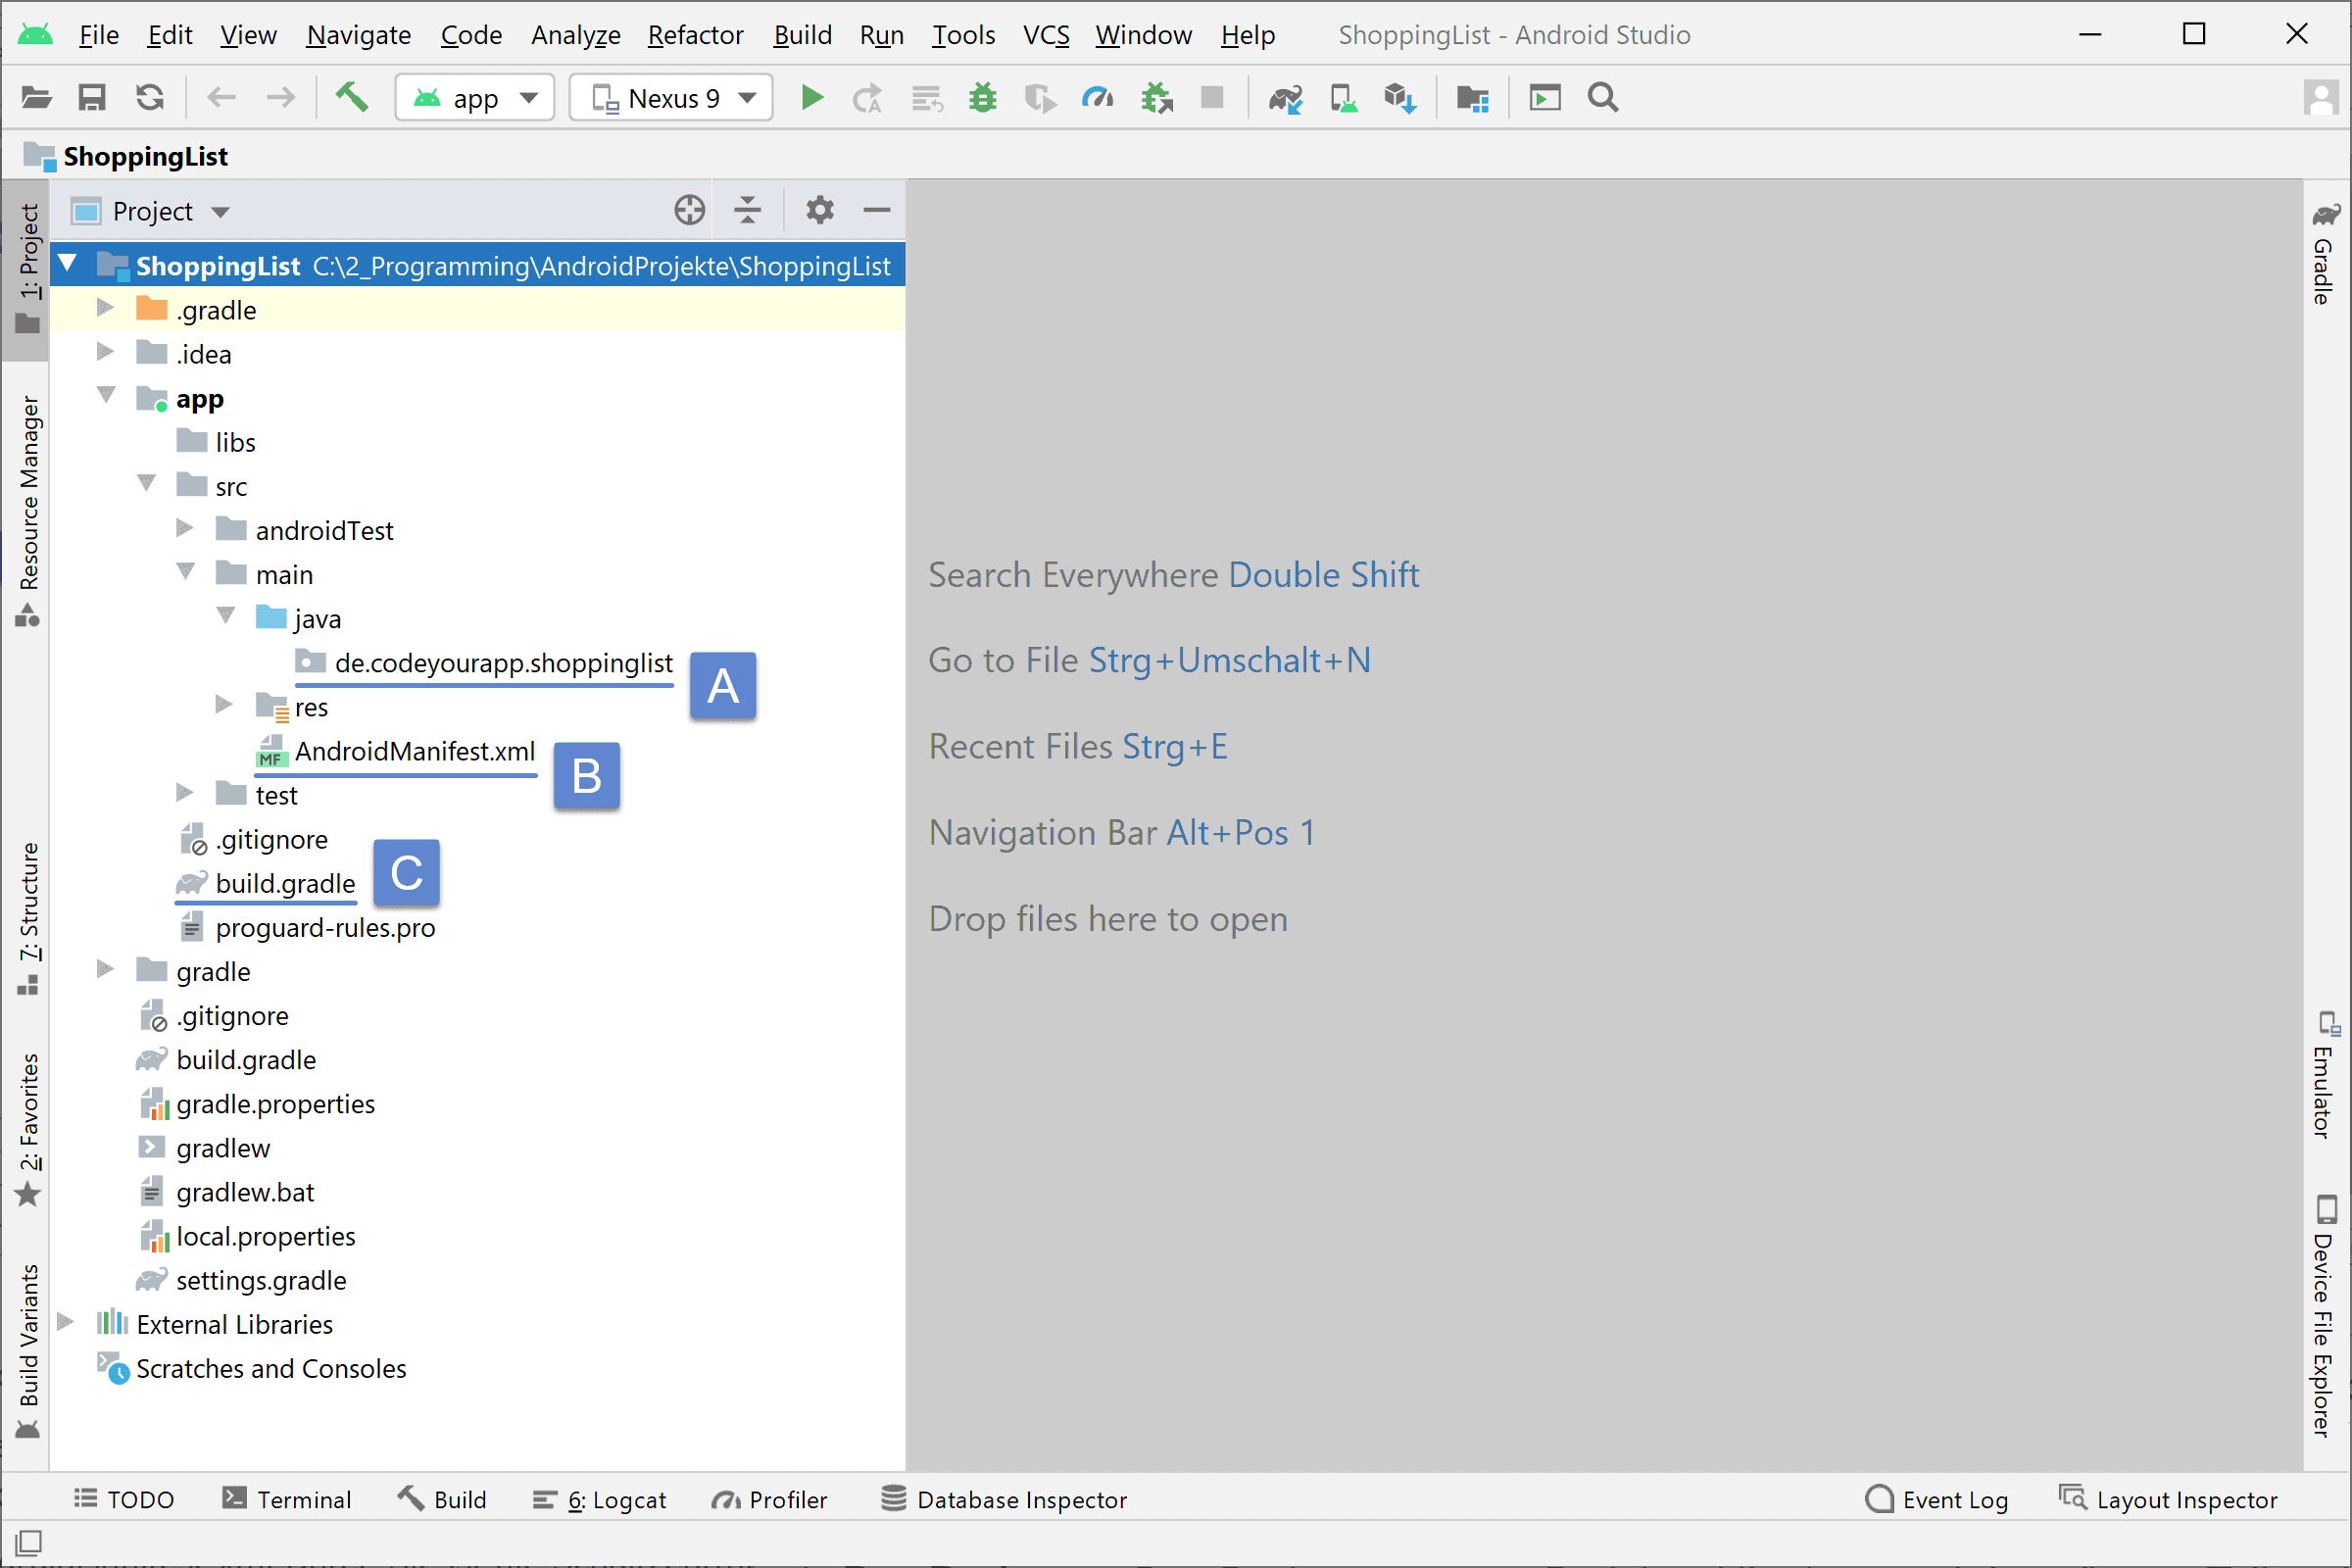
Task: Click the Run Anything toolbar icon
Action: point(1545,98)
